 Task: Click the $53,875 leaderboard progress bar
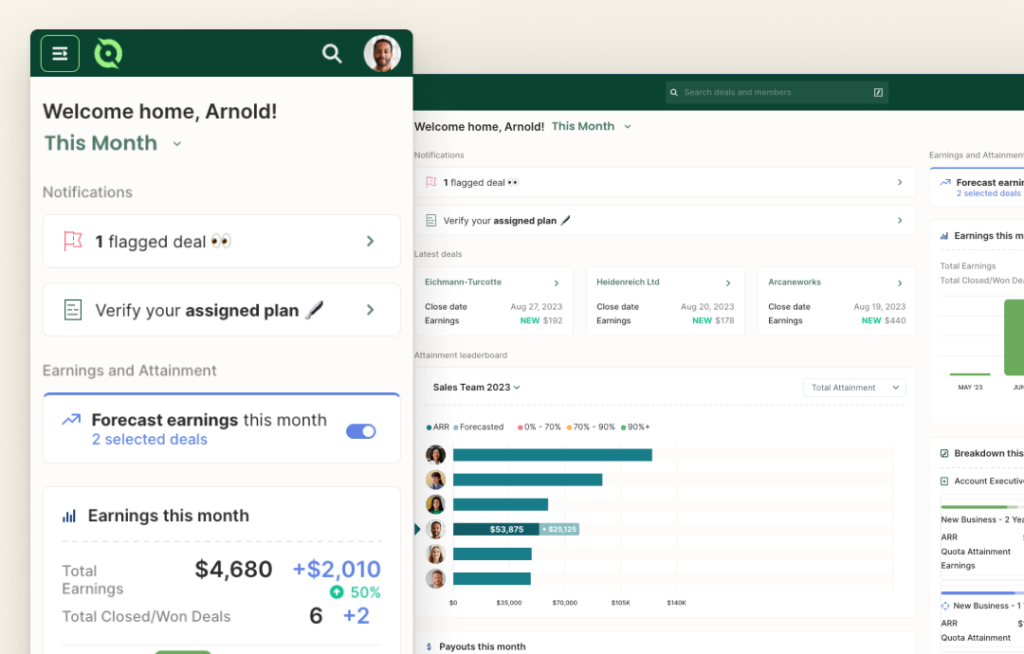(496, 529)
